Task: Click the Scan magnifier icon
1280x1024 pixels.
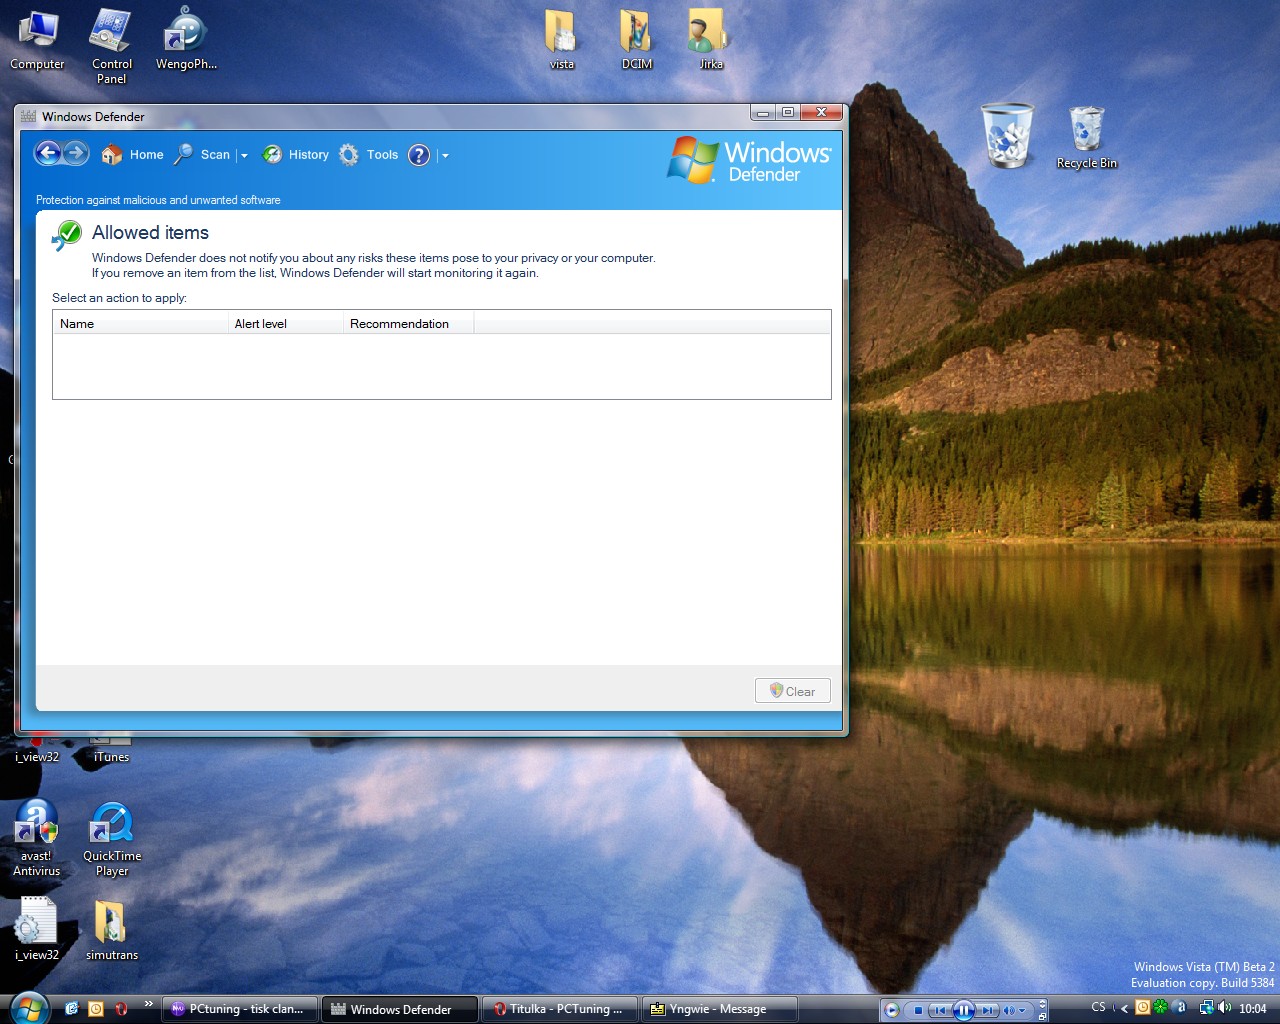Action: tap(183, 154)
